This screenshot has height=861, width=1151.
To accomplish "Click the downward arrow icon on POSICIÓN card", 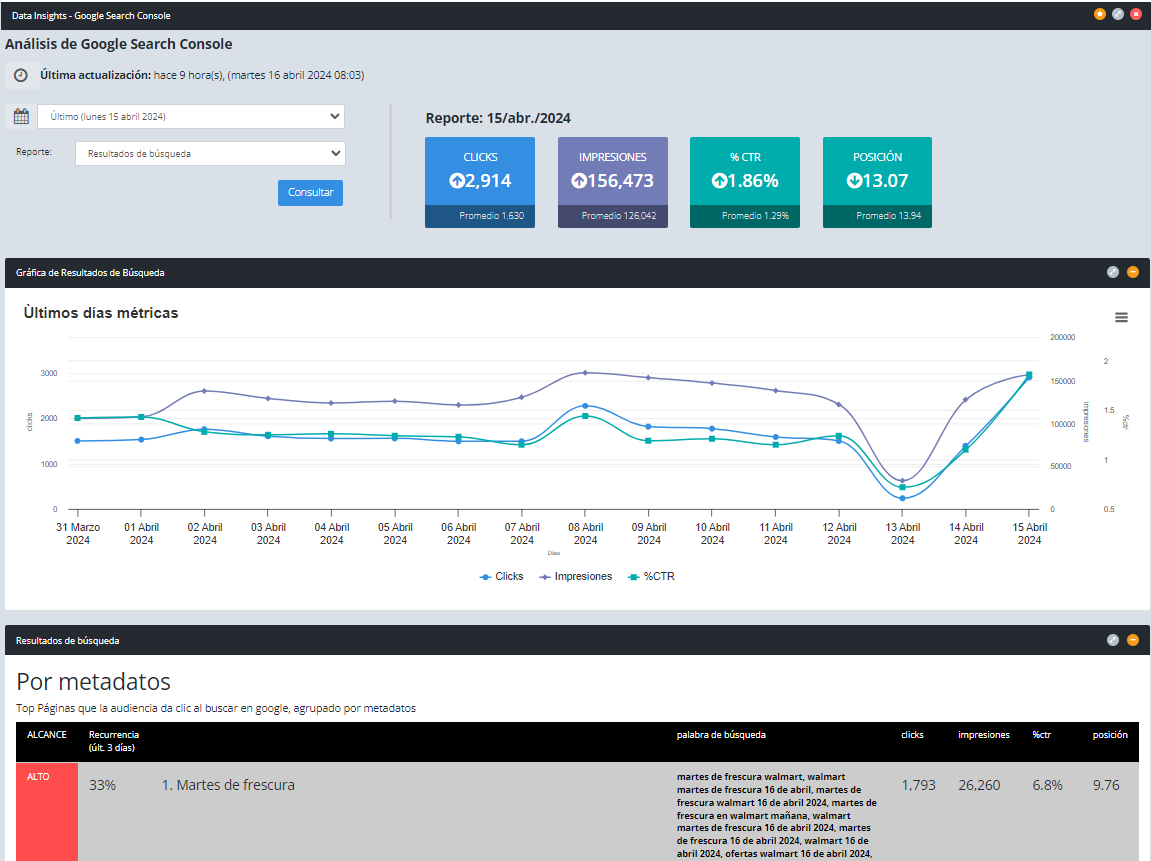I will (856, 182).
